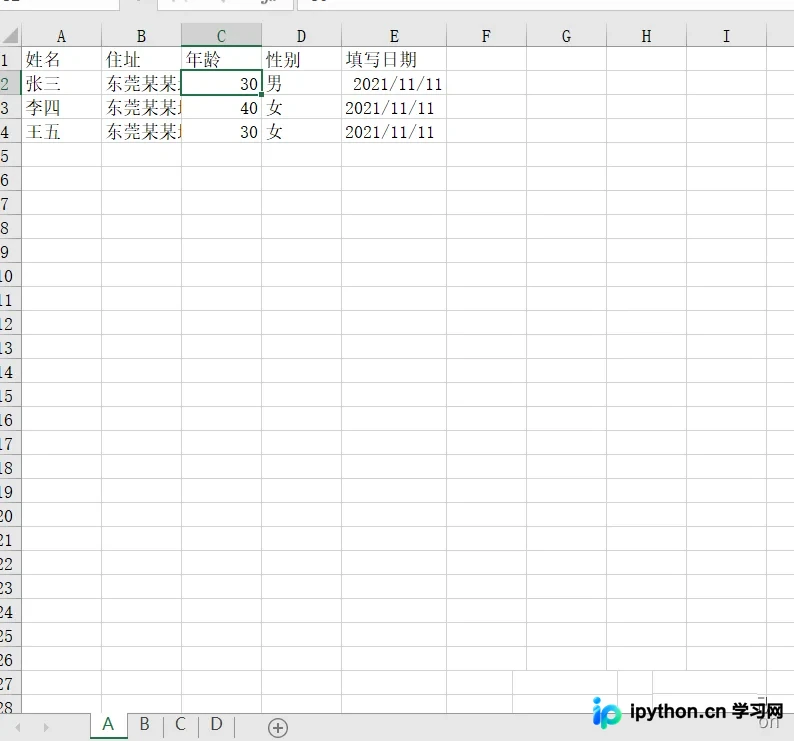Click the gender cell 女 in row 3

pyautogui.click(x=301, y=107)
